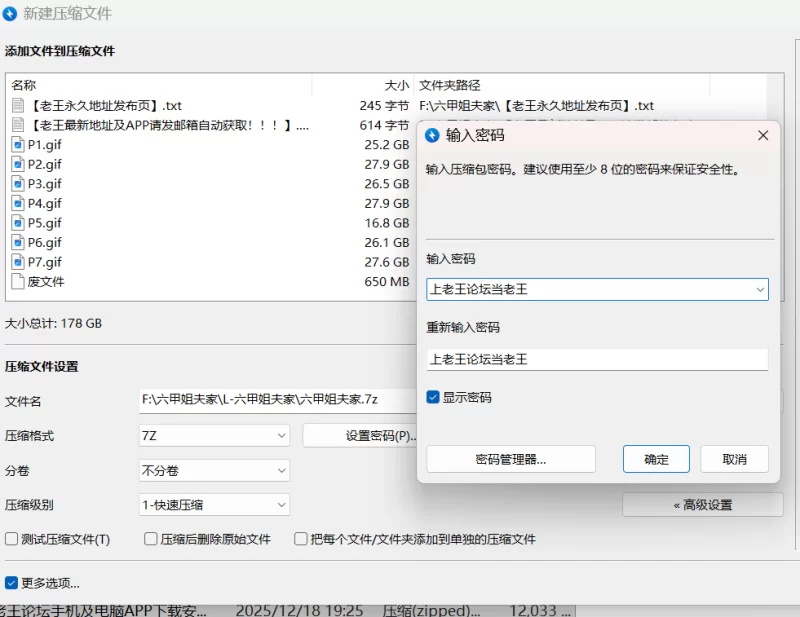Viewport: 800px width, 617px height.
Task: Click the 确定 button
Action: click(656, 459)
